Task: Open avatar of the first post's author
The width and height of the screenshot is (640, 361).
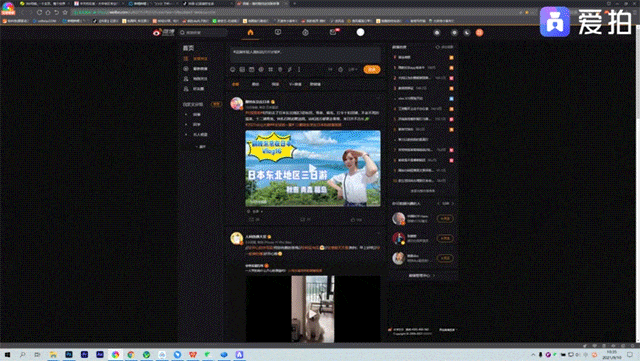Action: click(x=237, y=103)
